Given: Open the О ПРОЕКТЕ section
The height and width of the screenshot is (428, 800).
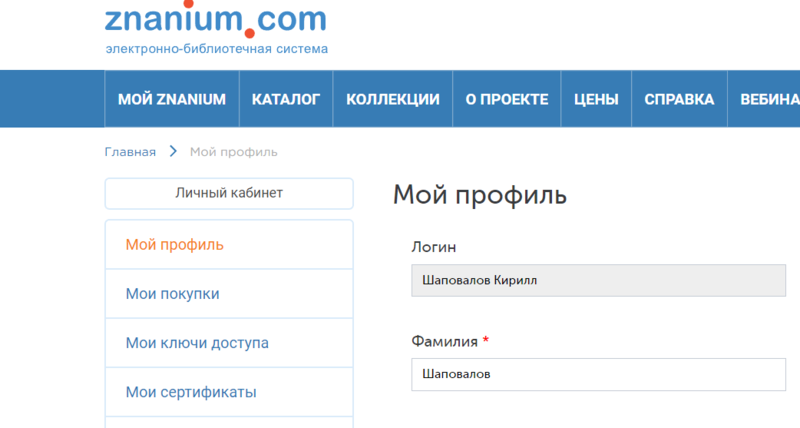Looking at the screenshot, I should coord(507,99).
